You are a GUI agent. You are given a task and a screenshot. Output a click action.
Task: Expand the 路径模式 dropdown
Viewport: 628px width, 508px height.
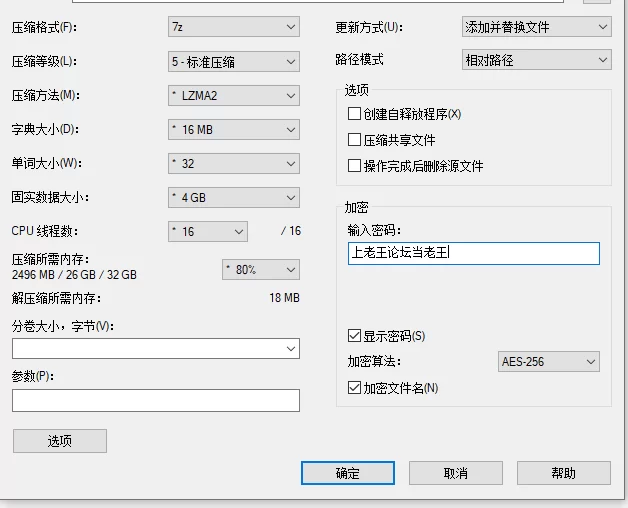[x=536, y=61]
